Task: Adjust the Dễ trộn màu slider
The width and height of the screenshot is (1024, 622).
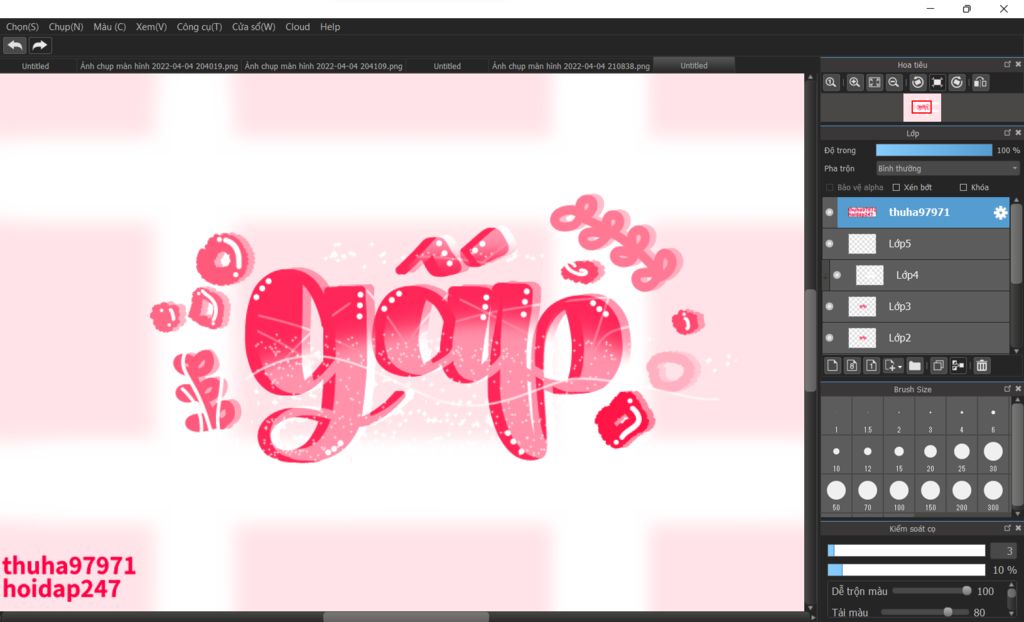Action: (932, 591)
